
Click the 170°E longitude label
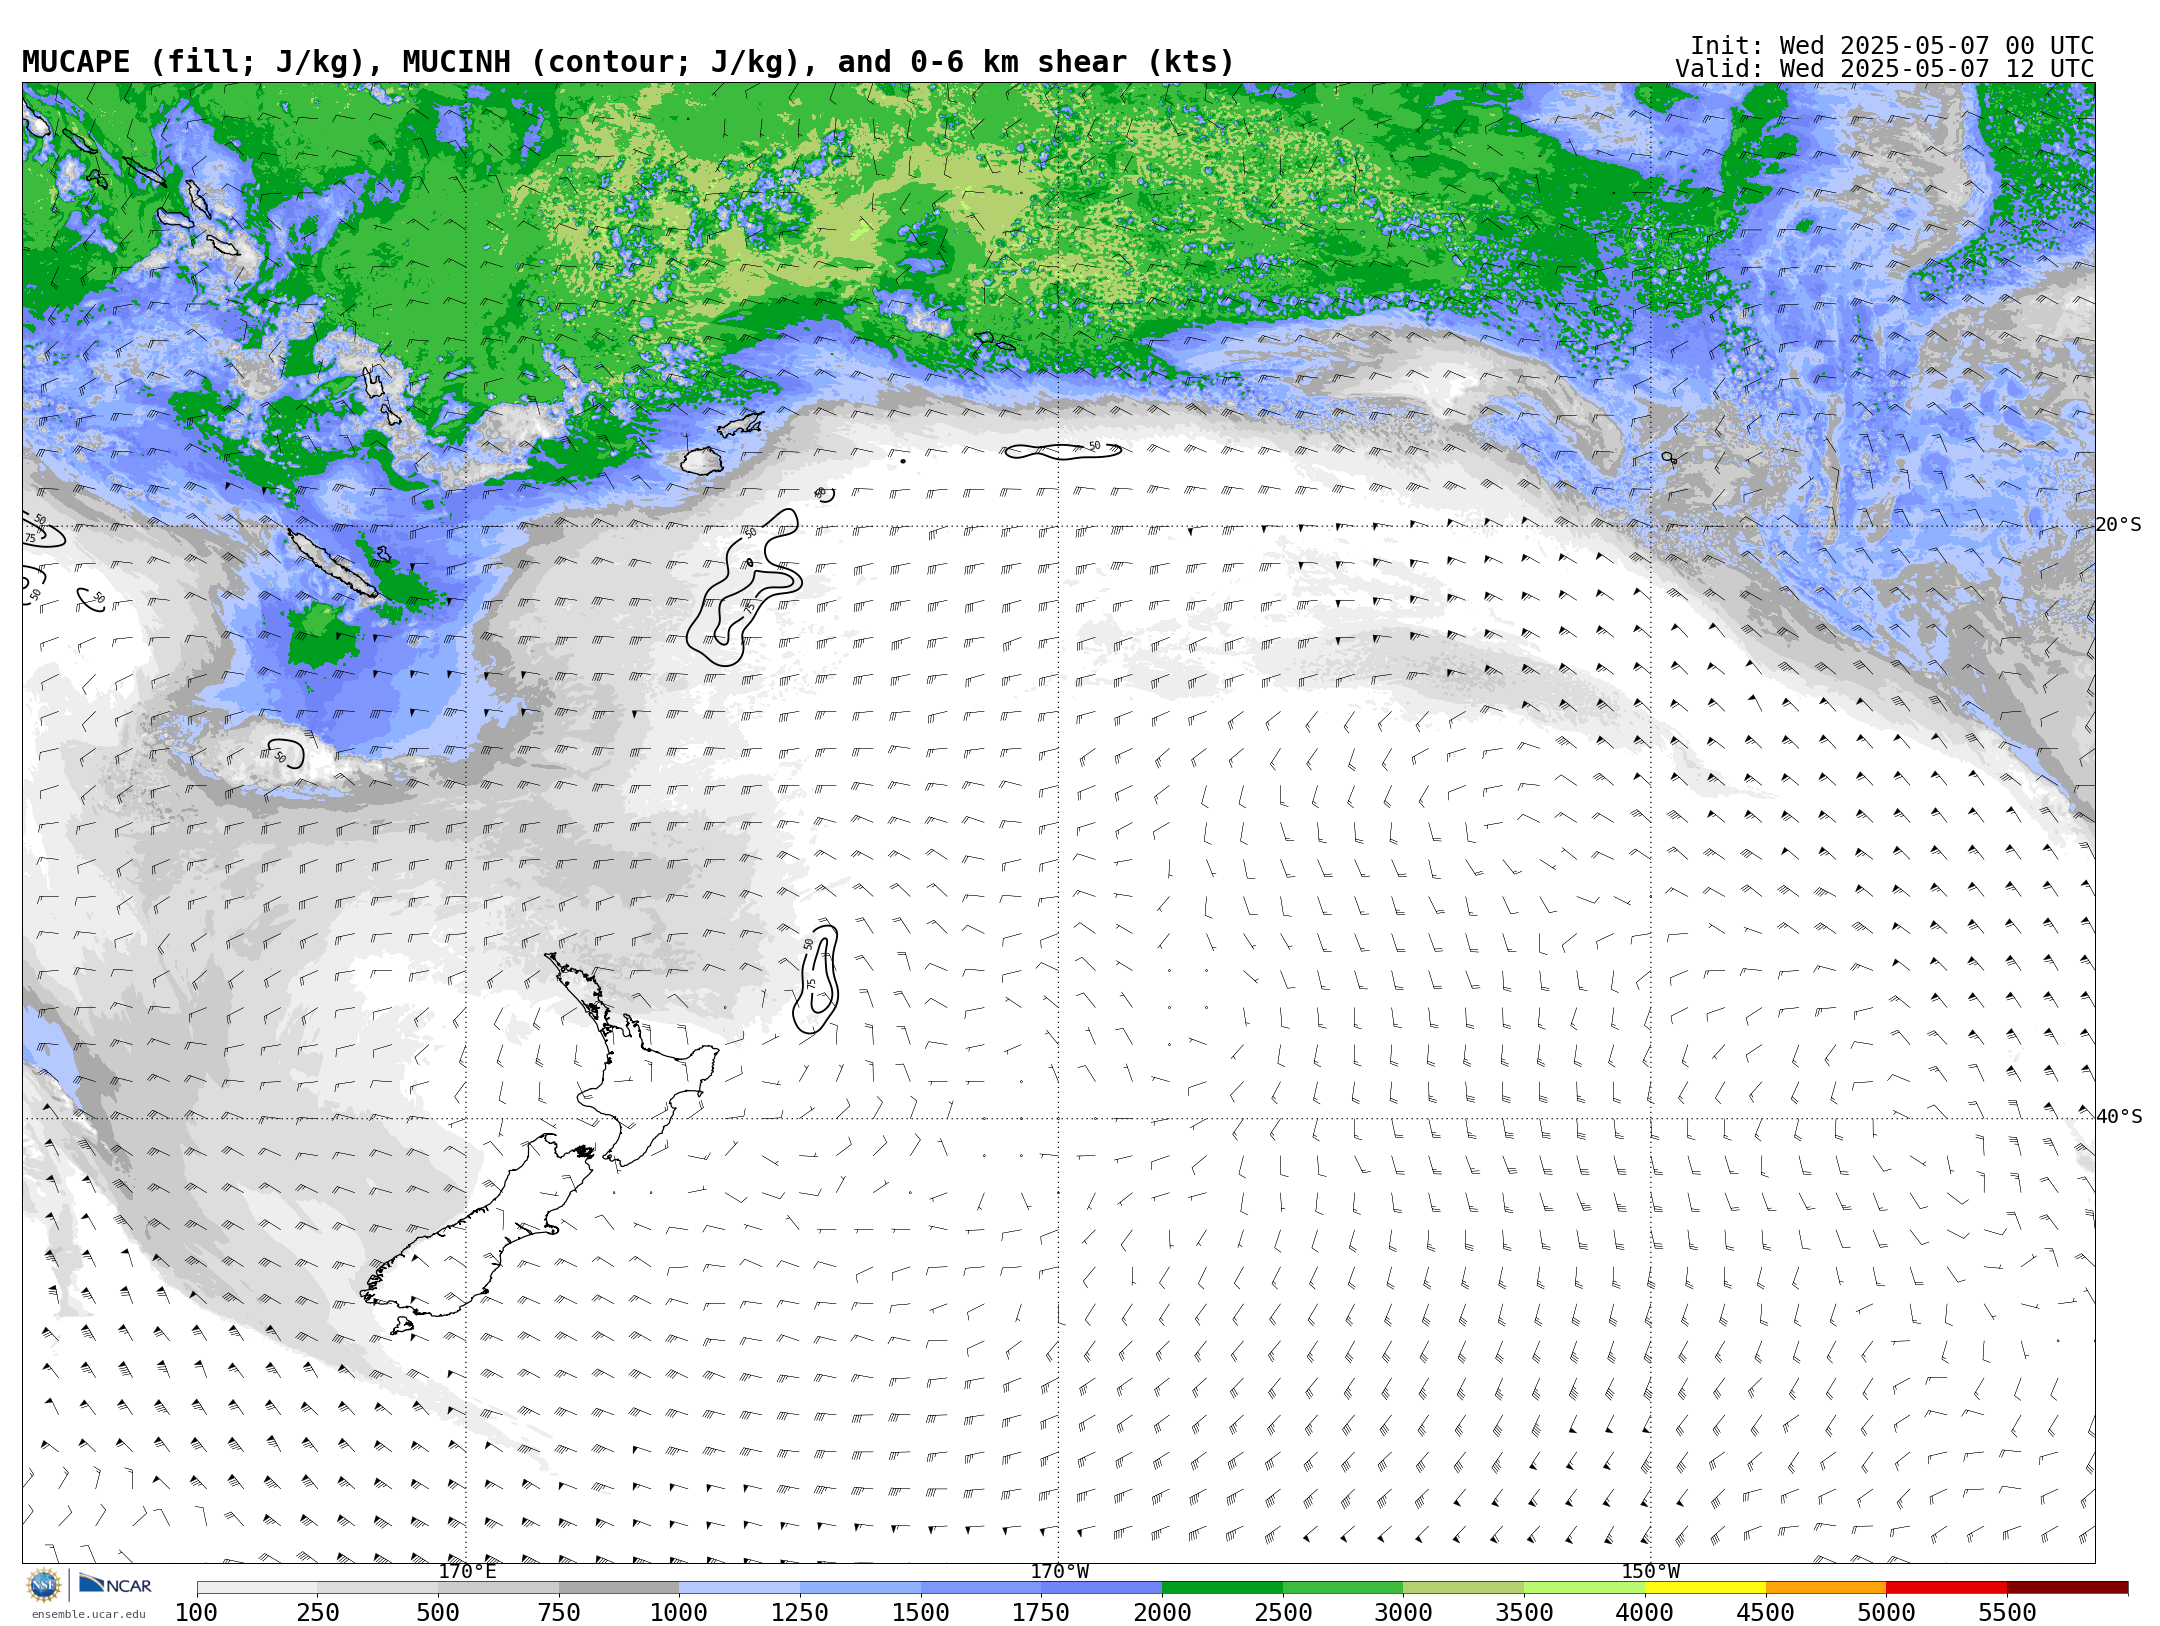point(467,1572)
